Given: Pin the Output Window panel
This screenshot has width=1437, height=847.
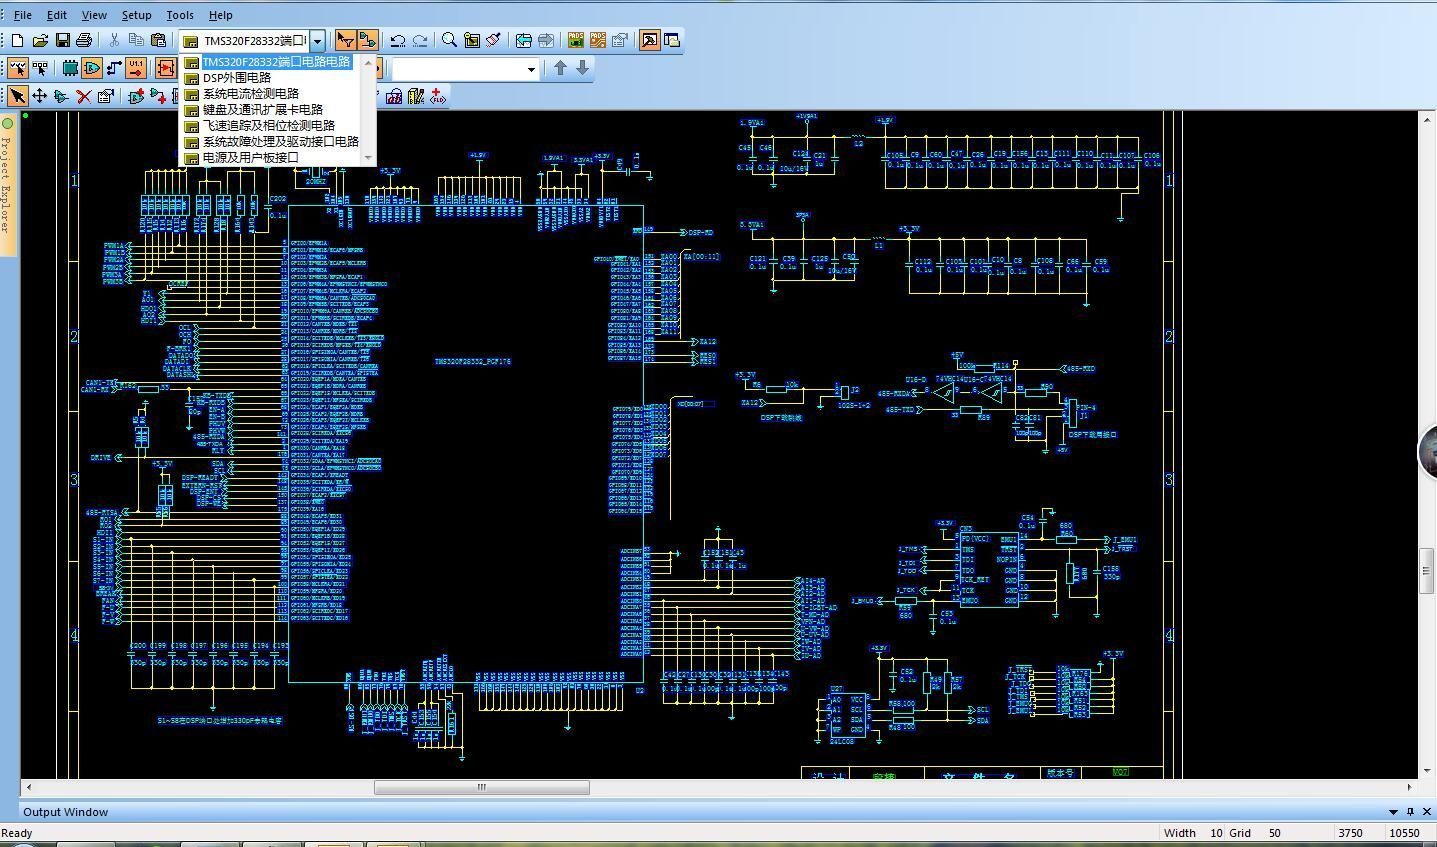Looking at the screenshot, I should click(x=1410, y=812).
